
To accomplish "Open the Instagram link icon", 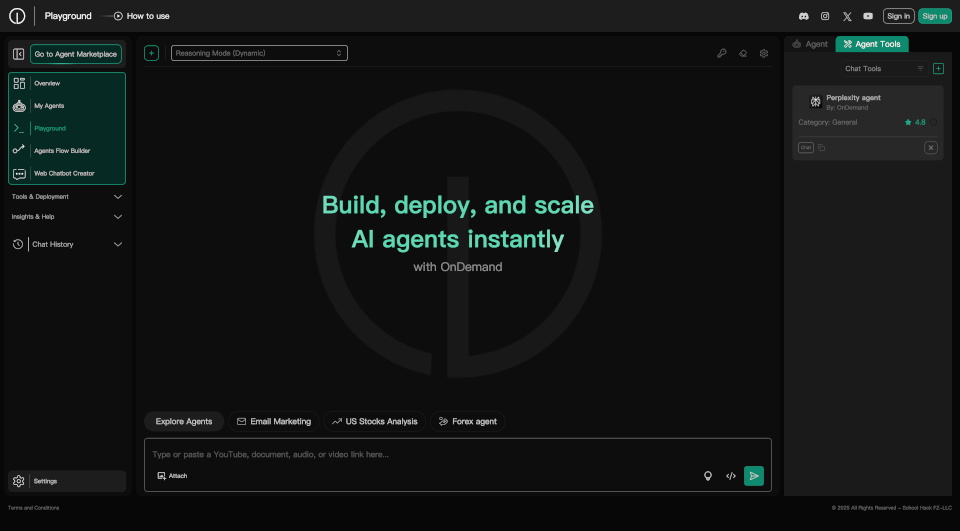I will [825, 16].
